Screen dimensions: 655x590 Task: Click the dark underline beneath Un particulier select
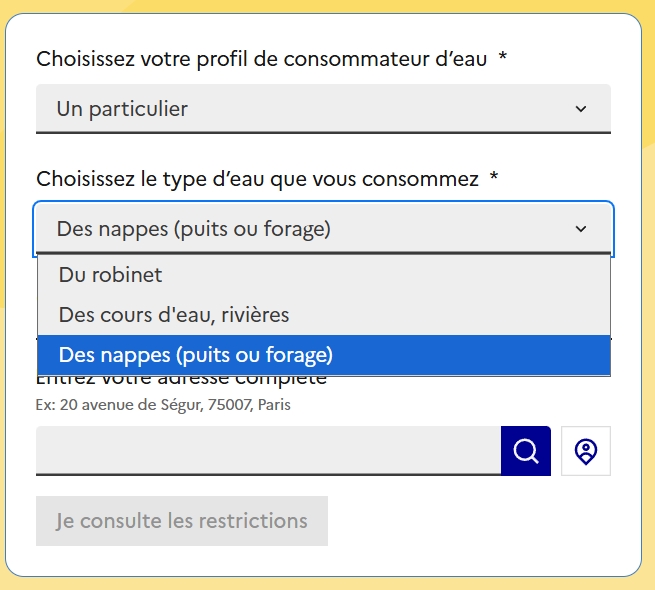pos(323,132)
